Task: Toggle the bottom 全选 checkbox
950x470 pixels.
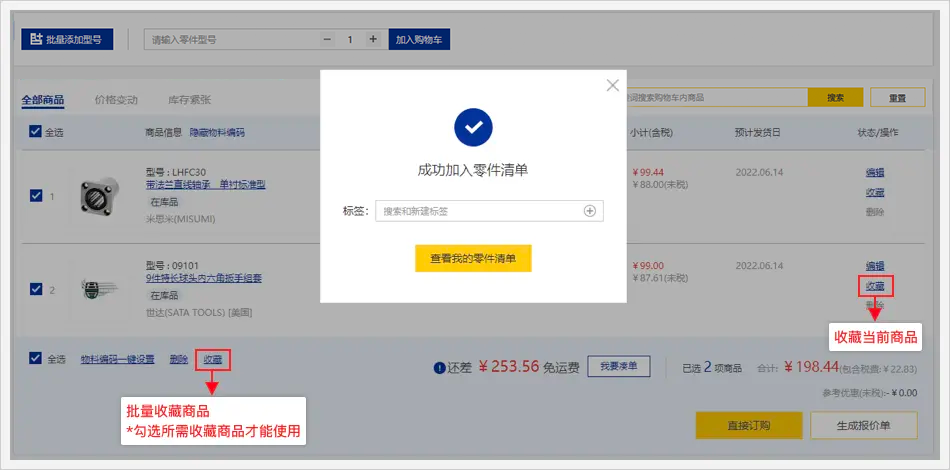Action: 36,359
